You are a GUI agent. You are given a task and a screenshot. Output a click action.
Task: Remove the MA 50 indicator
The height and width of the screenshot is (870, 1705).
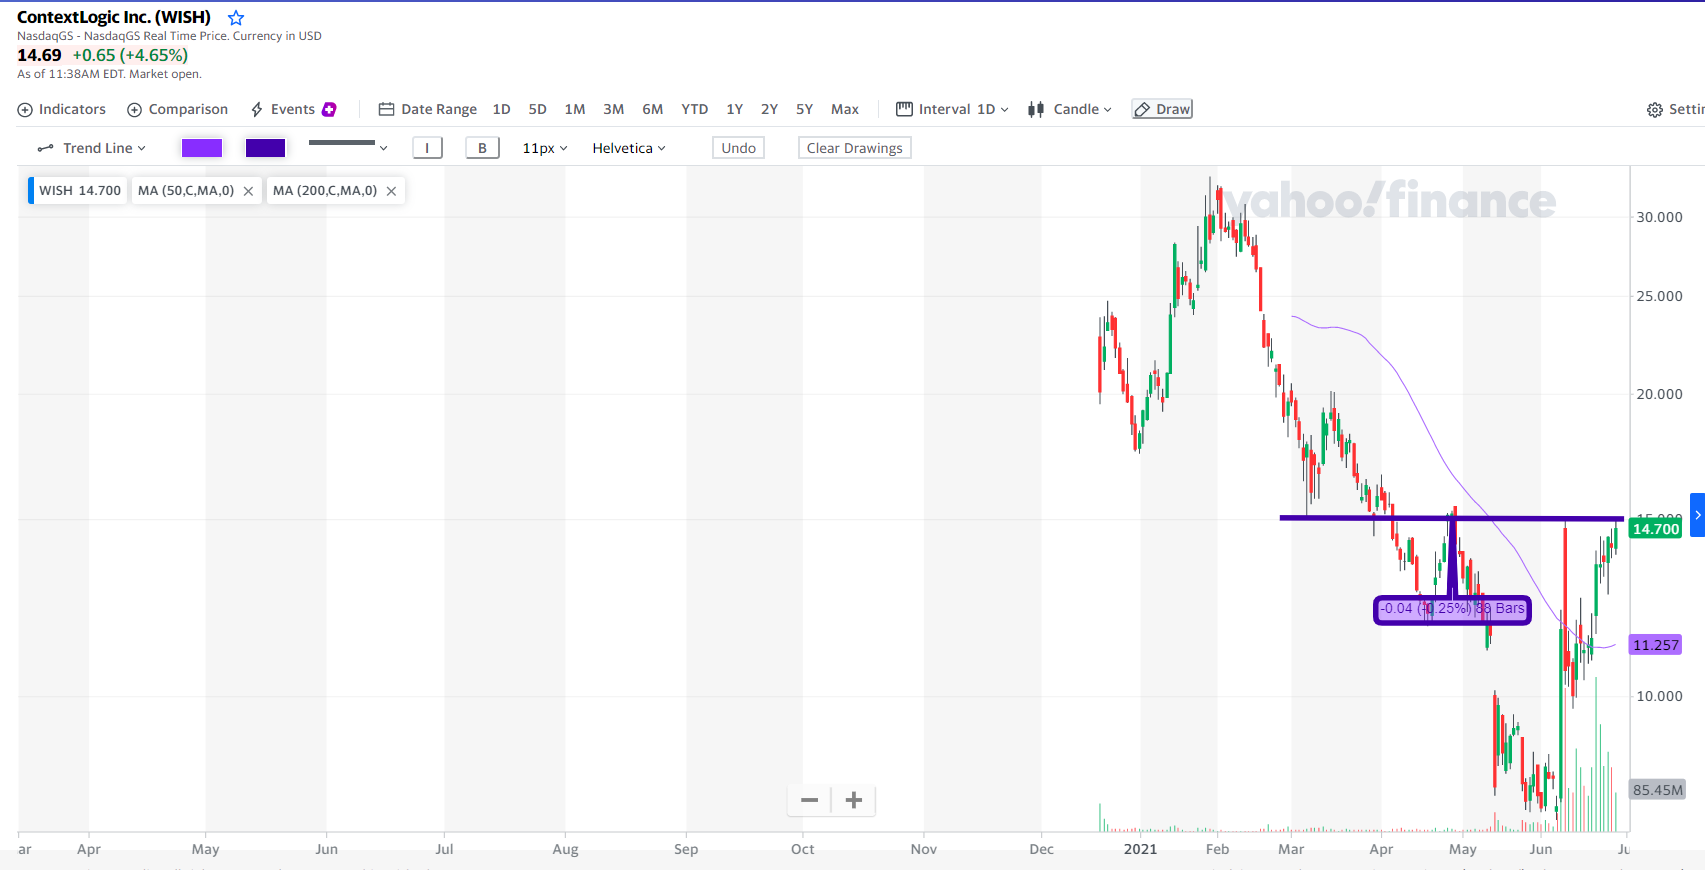coord(248,191)
